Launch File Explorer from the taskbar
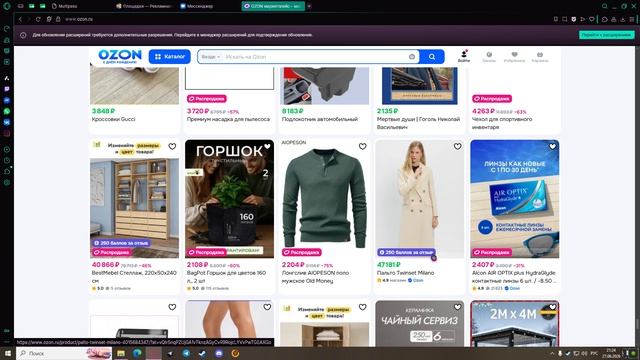This screenshot has width=640, height=360. [121, 353]
